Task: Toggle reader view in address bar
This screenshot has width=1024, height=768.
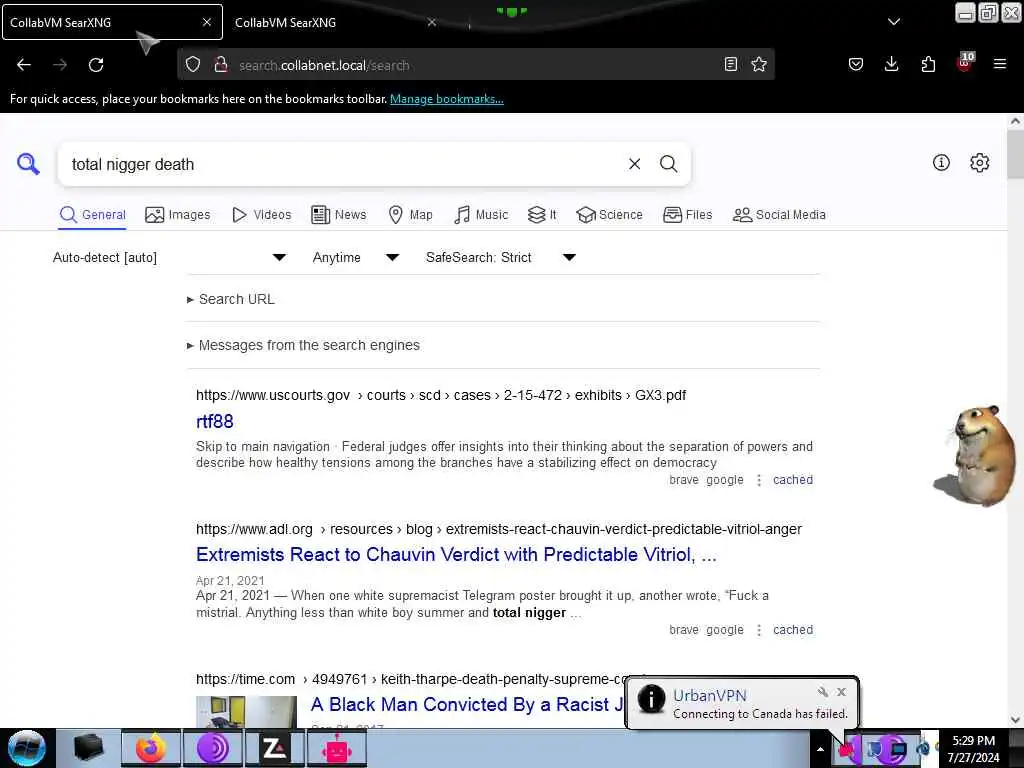Action: tap(731, 64)
